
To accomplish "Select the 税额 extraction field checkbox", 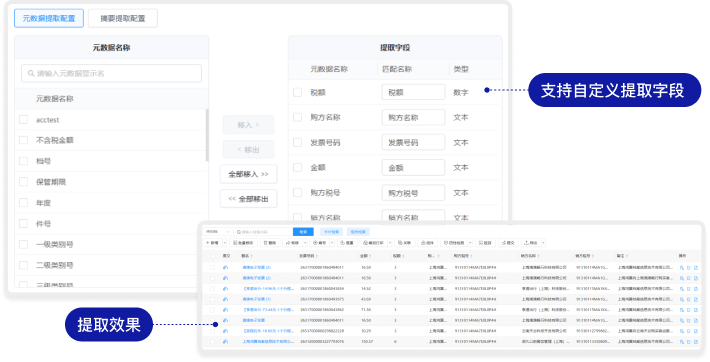I will click(297, 92).
